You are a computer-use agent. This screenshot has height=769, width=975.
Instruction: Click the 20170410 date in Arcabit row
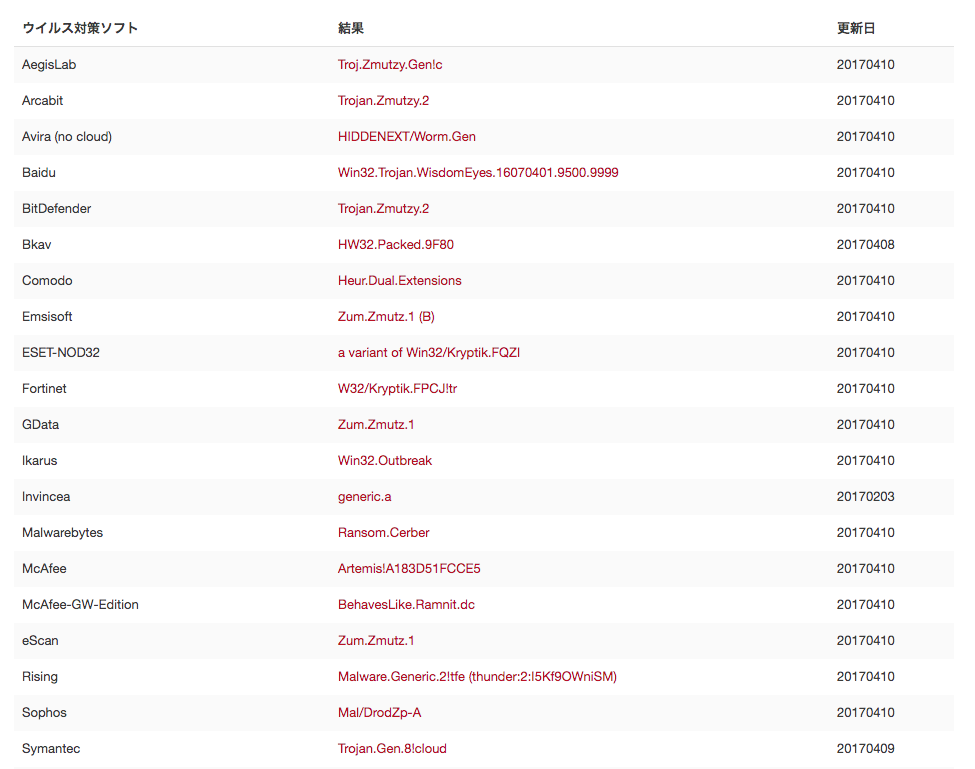point(866,101)
